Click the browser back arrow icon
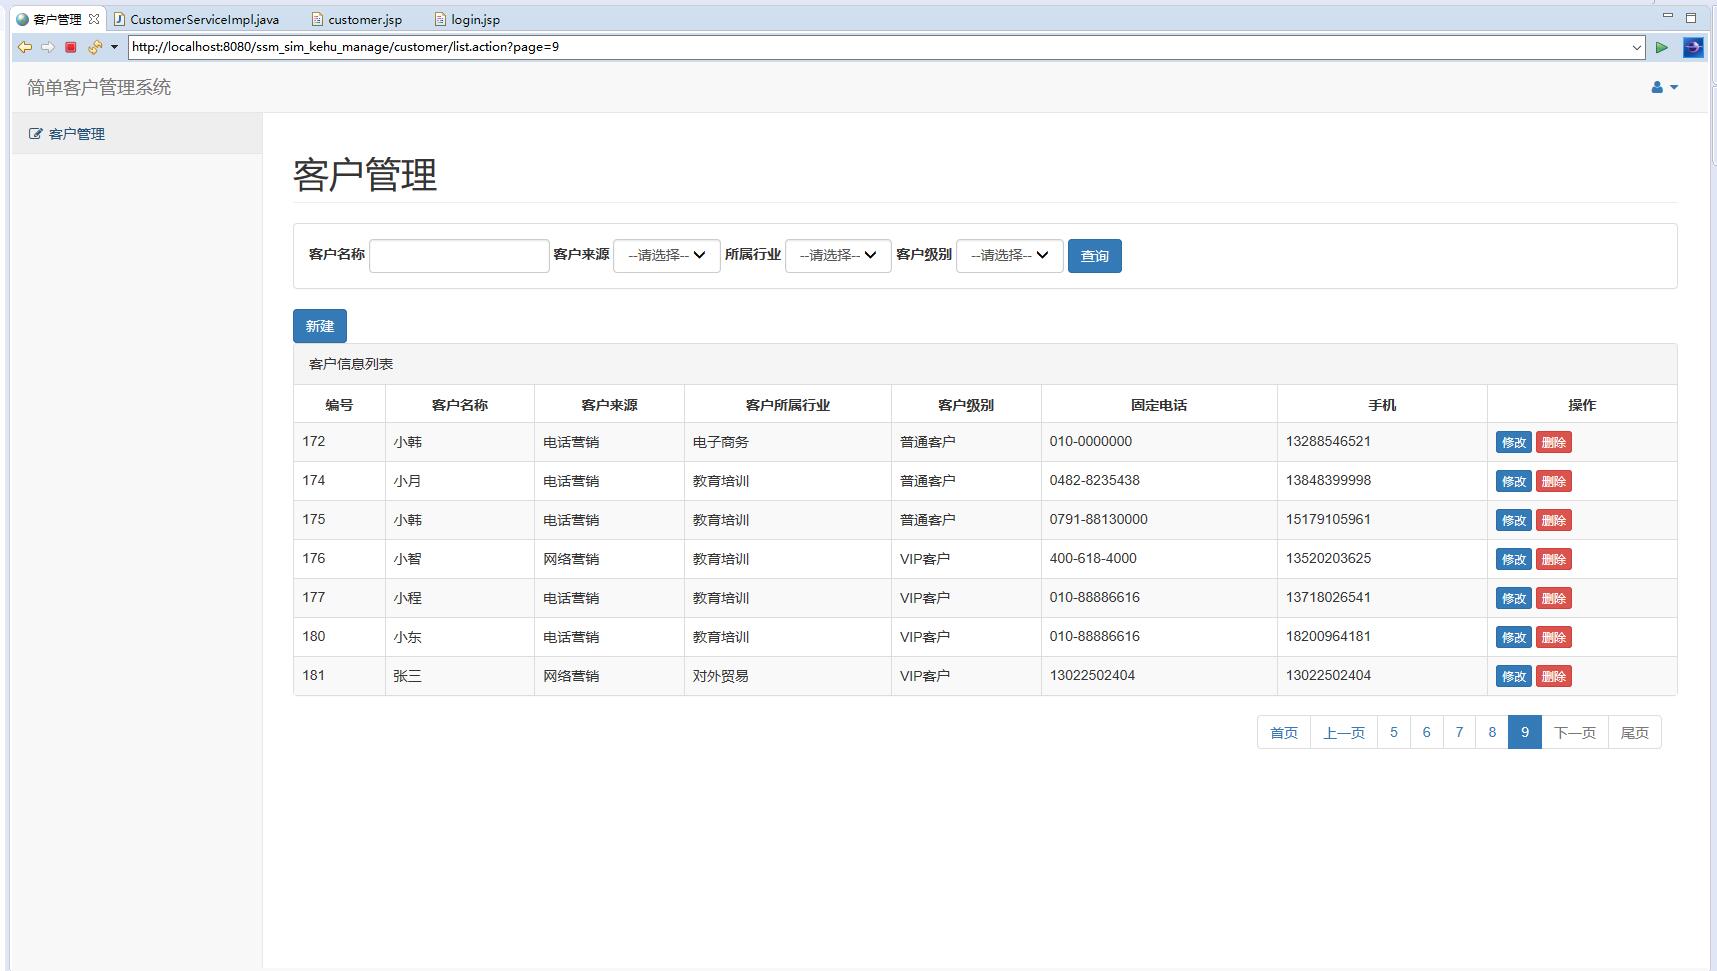 [25, 47]
